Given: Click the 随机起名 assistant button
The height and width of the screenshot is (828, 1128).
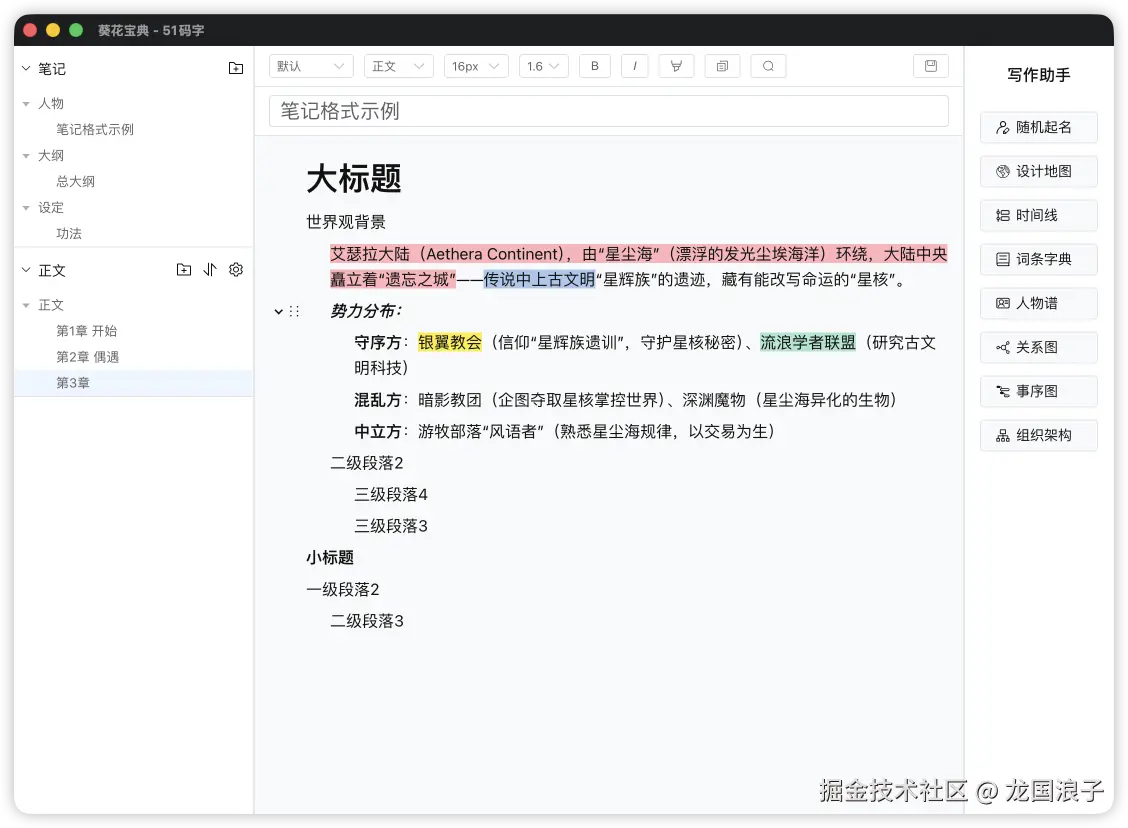Looking at the screenshot, I should pyautogui.click(x=1038, y=127).
